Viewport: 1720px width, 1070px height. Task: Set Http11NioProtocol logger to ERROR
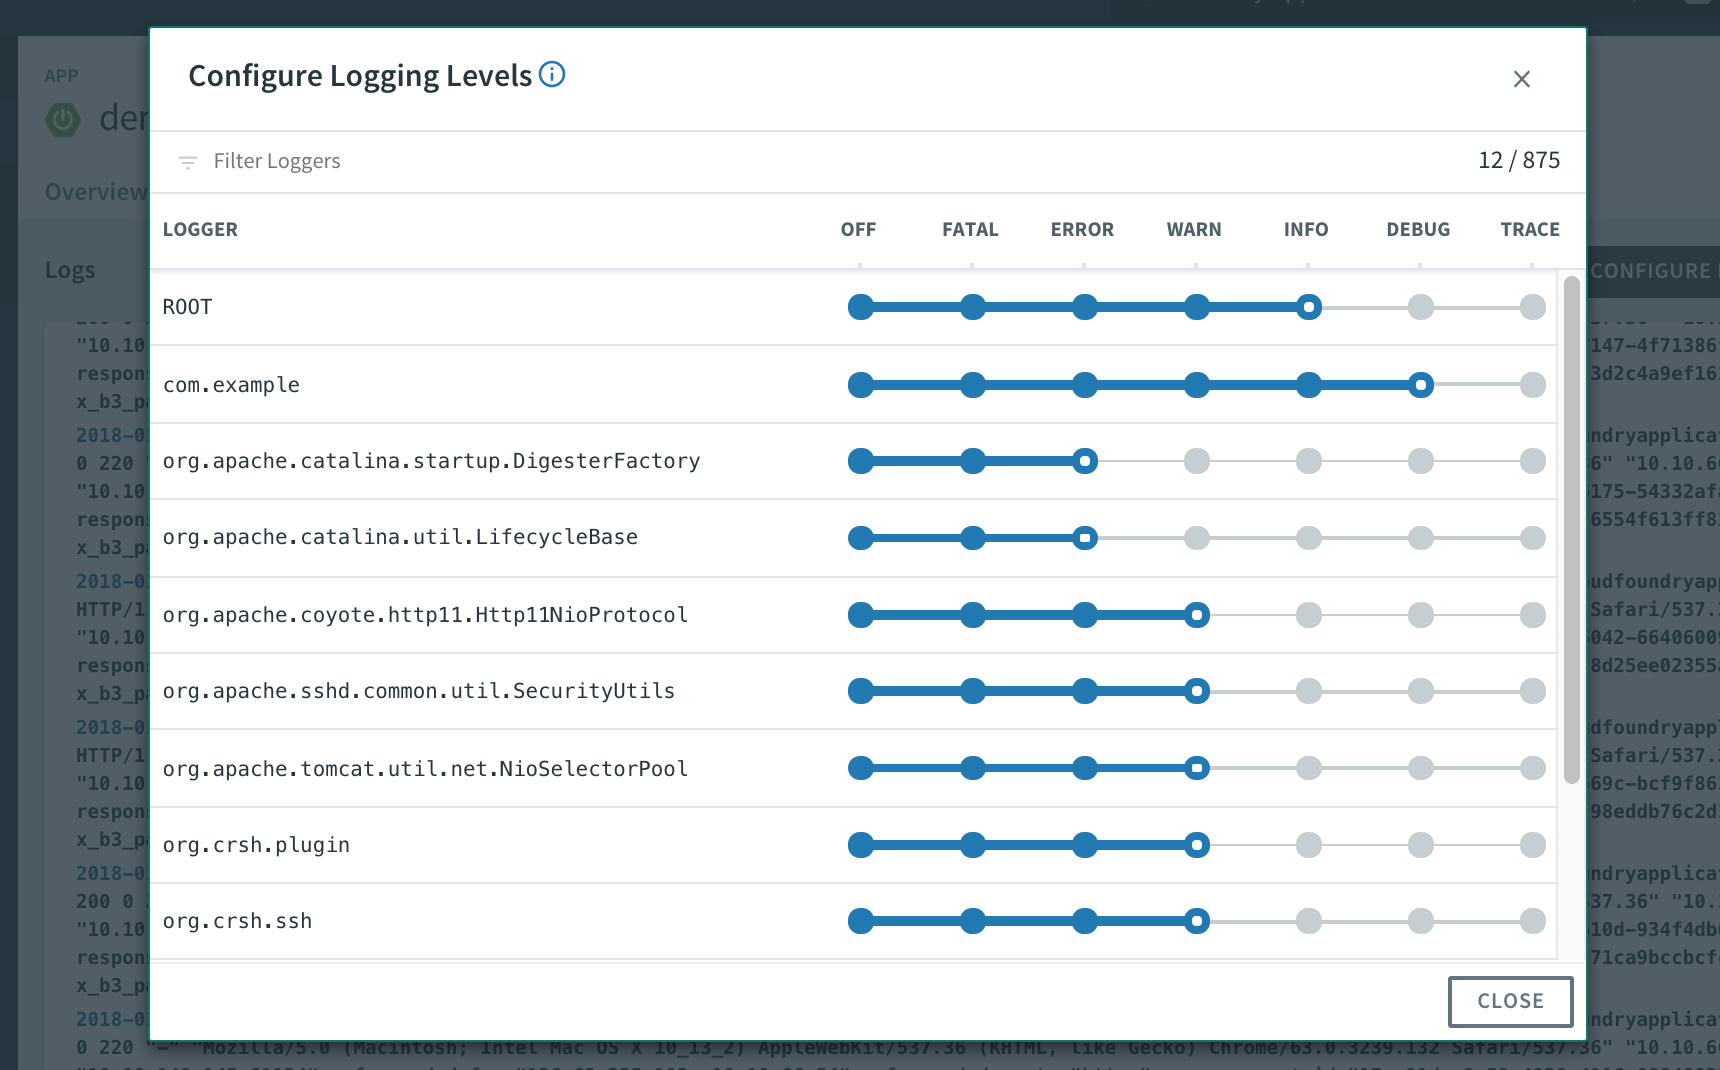pos(1085,615)
